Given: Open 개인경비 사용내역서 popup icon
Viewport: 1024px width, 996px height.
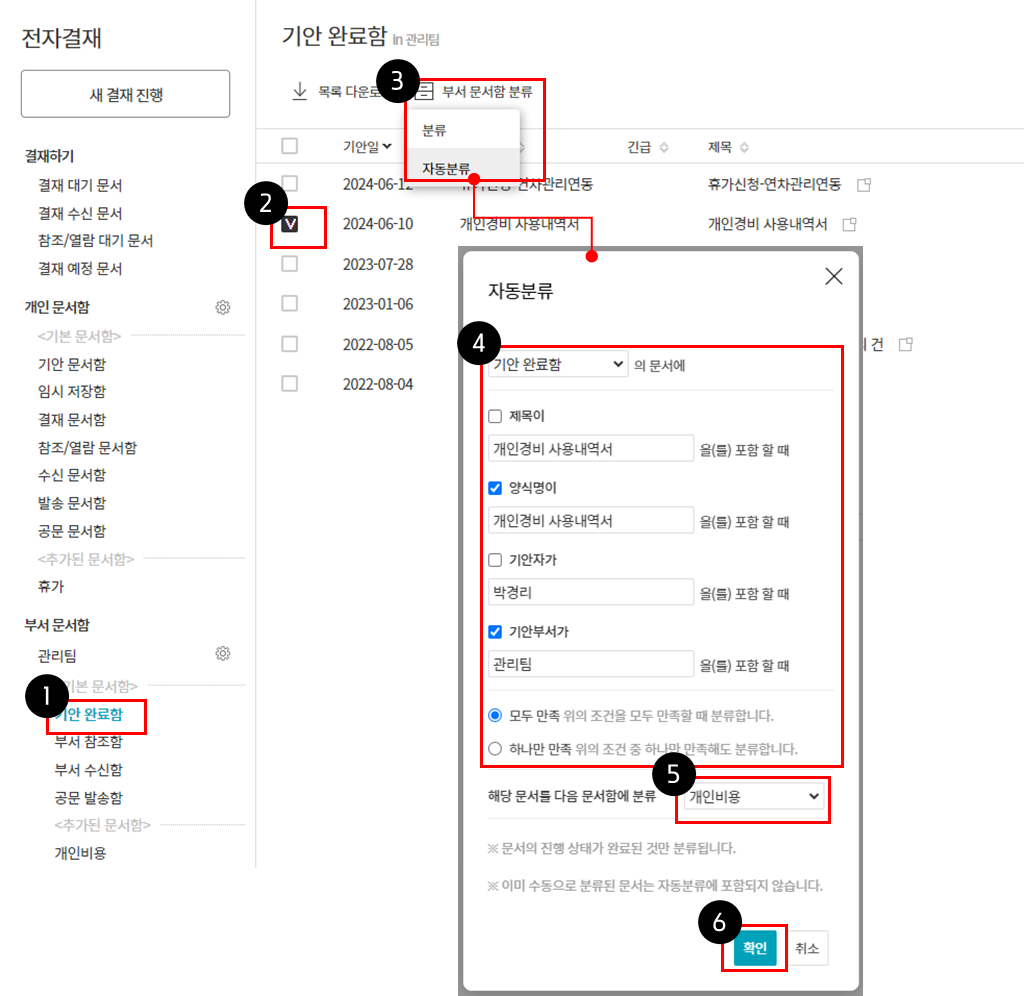Looking at the screenshot, I should [x=850, y=224].
